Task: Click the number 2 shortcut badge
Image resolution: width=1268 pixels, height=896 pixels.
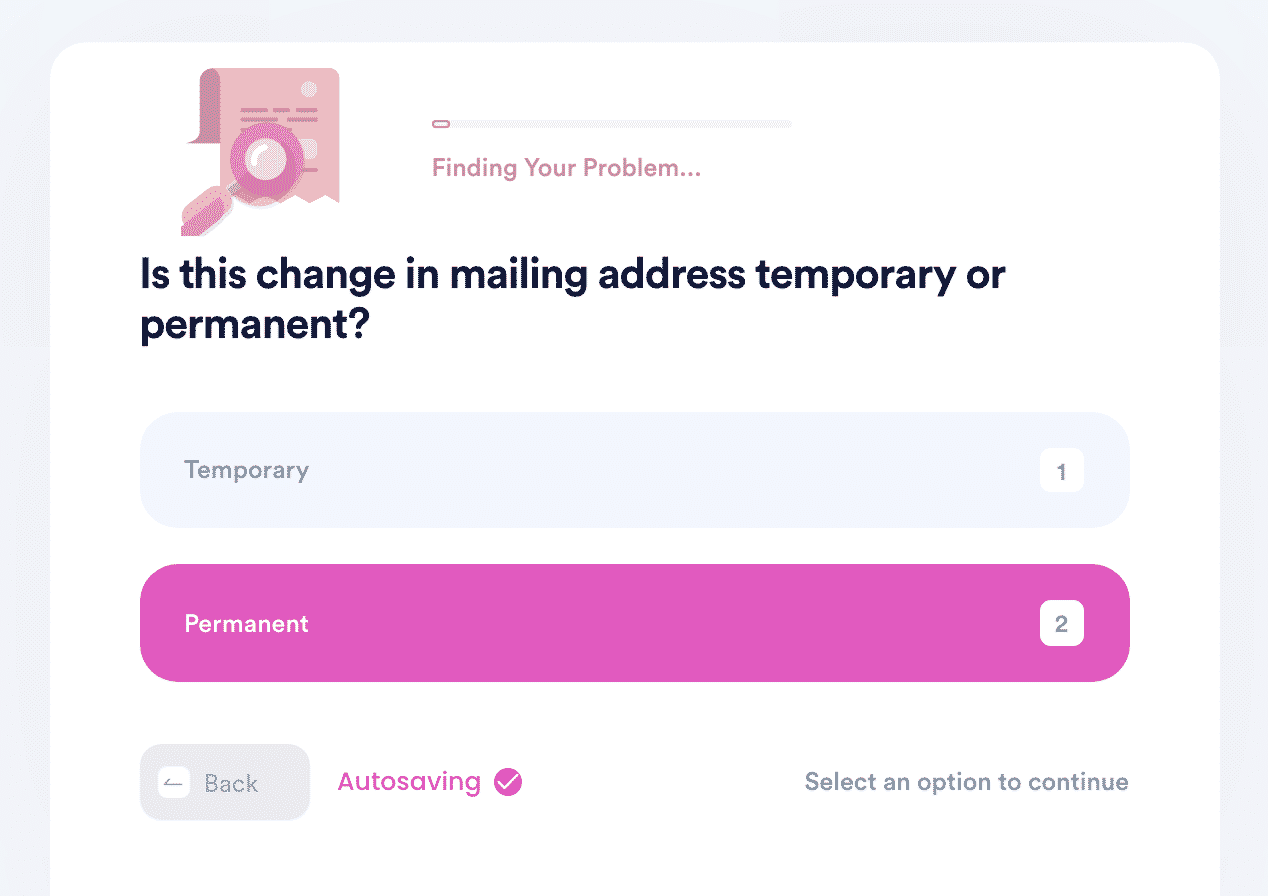Action: [1061, 624]
